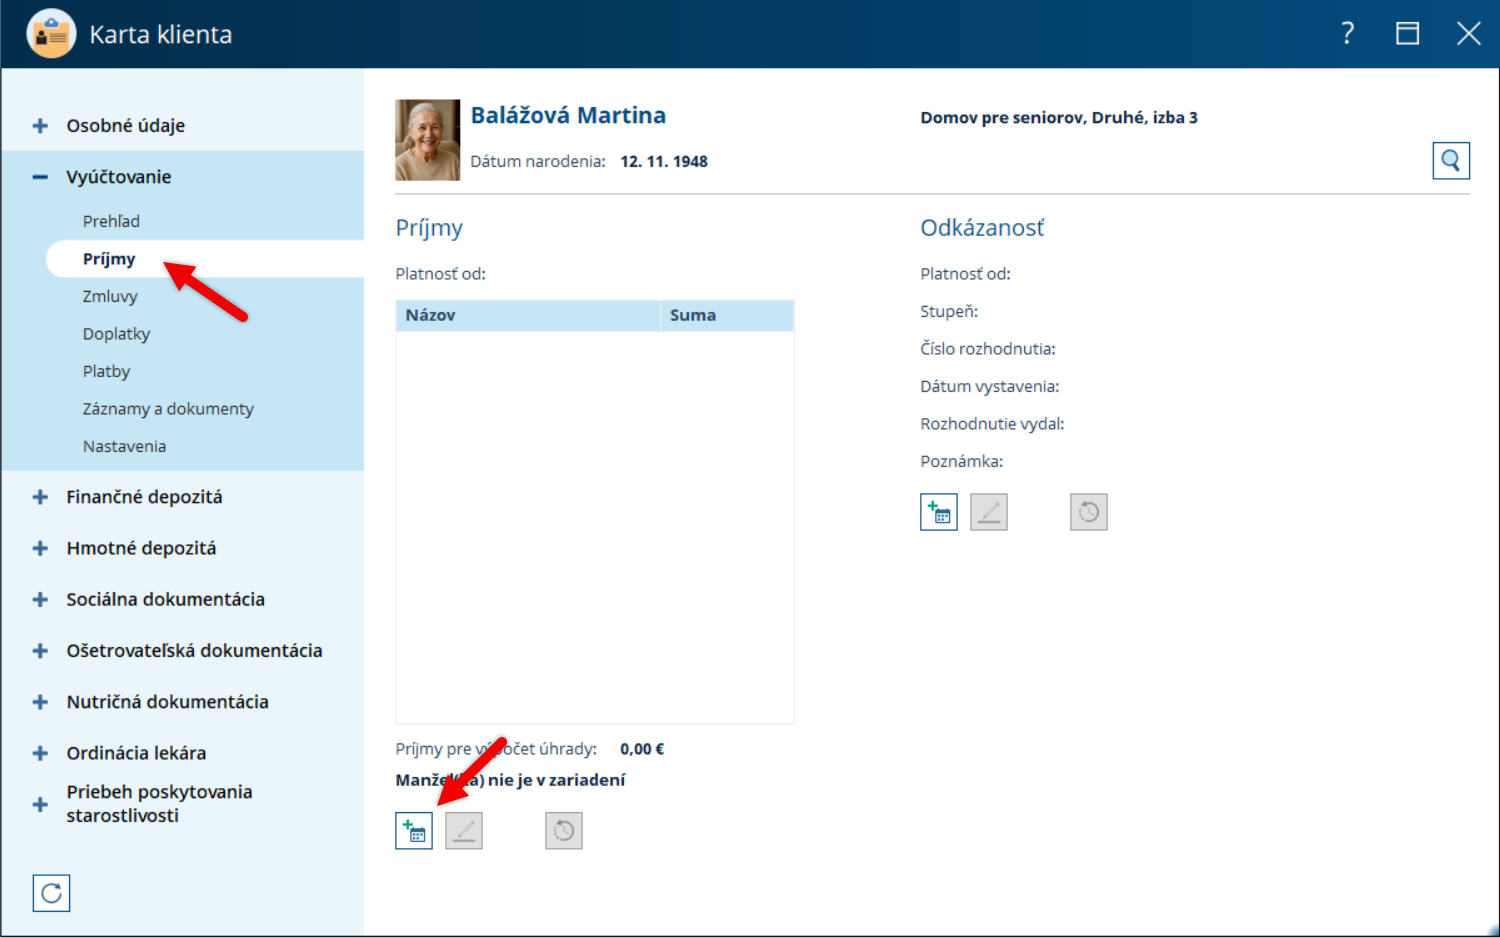Click the Názov column header
1500x938 pixels.
[x=528, y=315]
